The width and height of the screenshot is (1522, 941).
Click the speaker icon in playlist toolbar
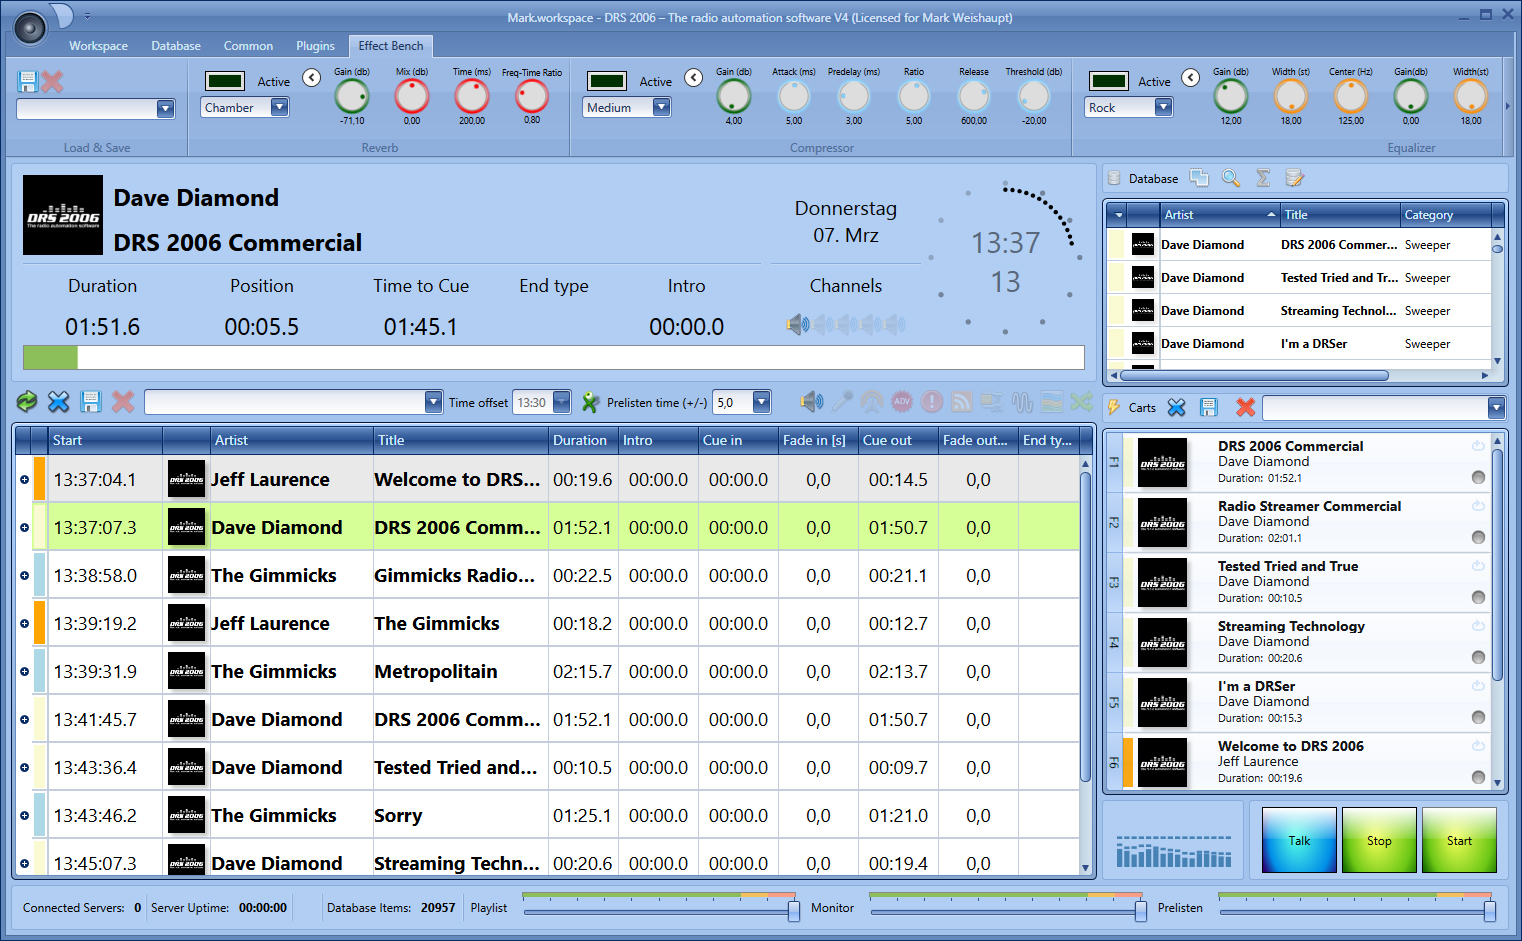tap(812, 402)
